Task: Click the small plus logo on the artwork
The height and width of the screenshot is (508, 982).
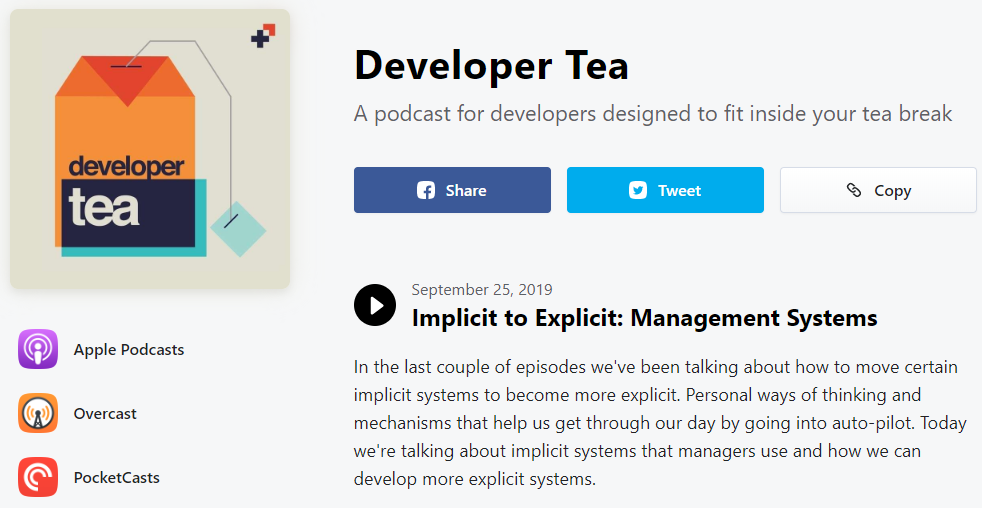Action: [x=263, y=36]
